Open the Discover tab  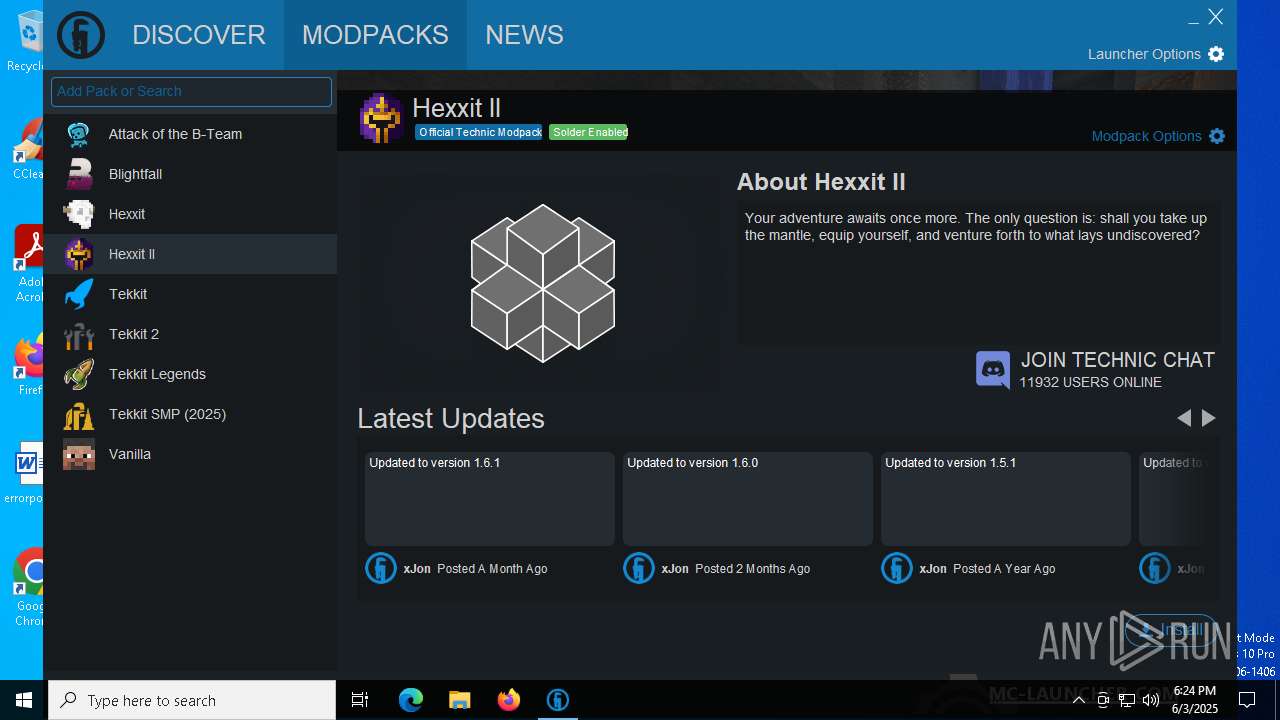tap(199, 35)
